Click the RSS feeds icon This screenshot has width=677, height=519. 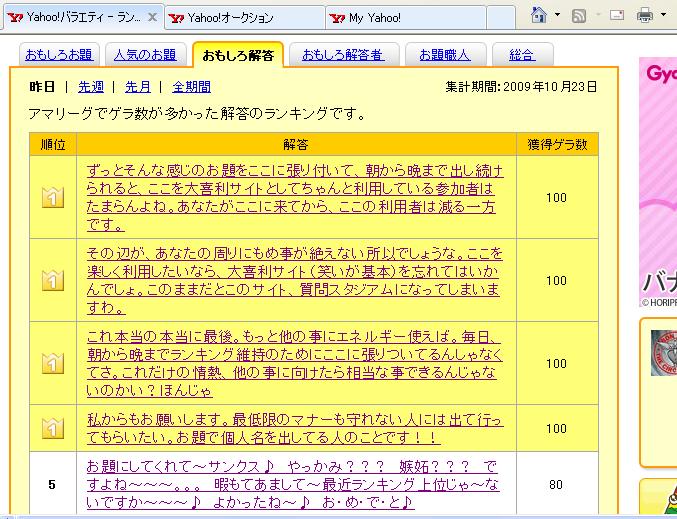pyautogui.click(x=579, y=16)
